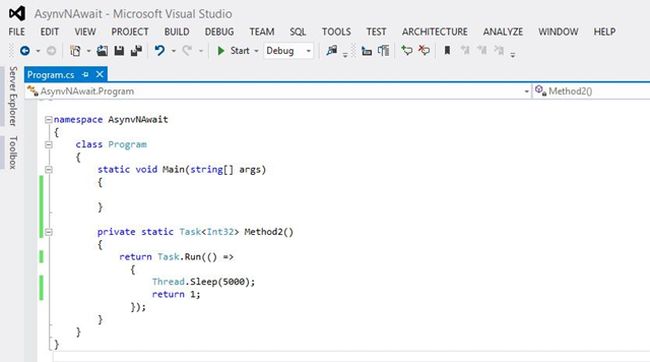Open the FILE menu

tap(17, 32)
